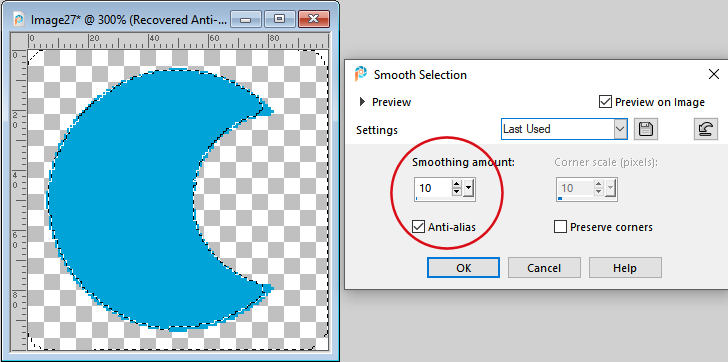The height and width of the screenshot is (362, 728).
Task: Click the Image27 window title bar text
Action: (129, 19)
